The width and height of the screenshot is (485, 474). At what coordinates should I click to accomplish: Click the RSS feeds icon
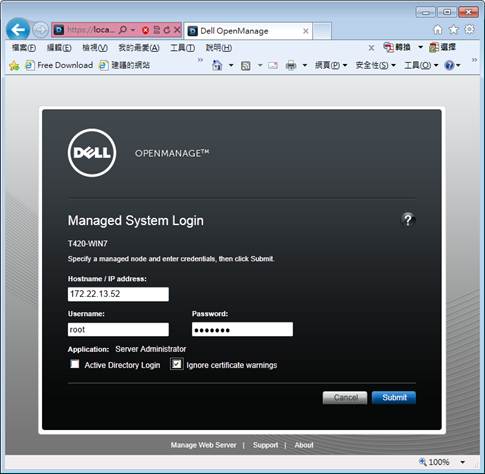pyautogui.click(x=246, y=66)
